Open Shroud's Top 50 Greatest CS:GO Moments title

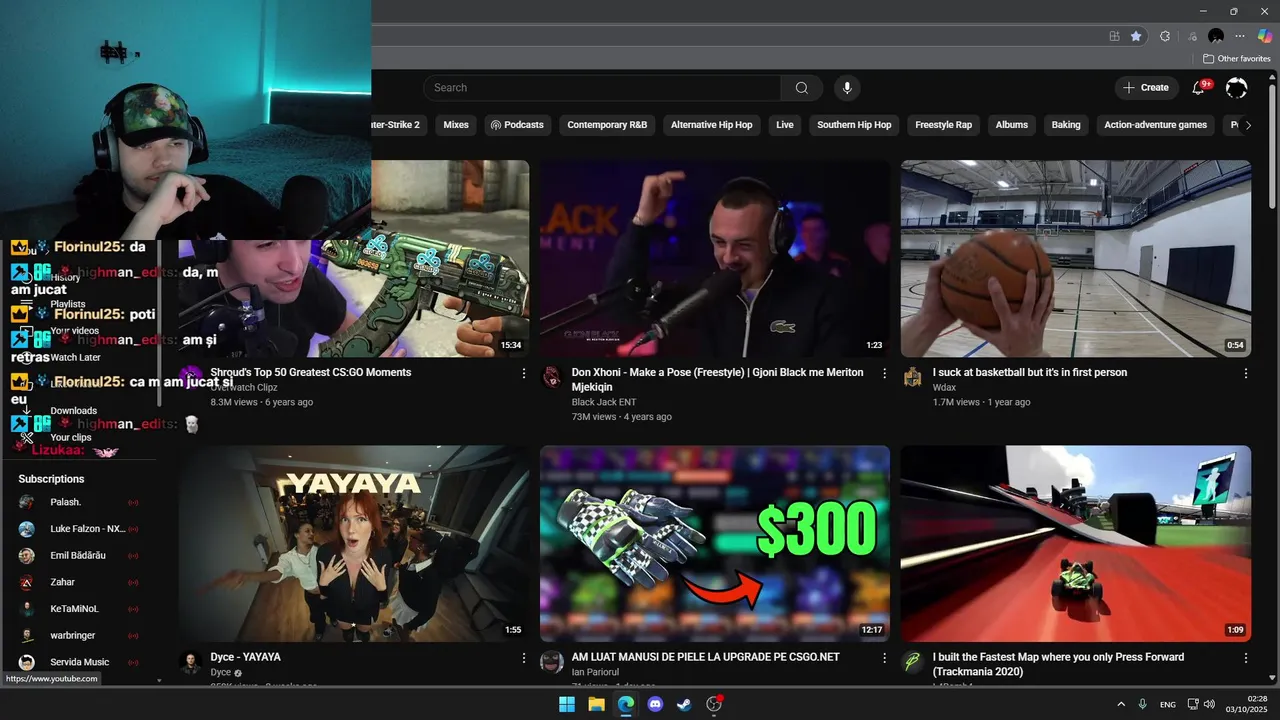[x=311, y=372]
